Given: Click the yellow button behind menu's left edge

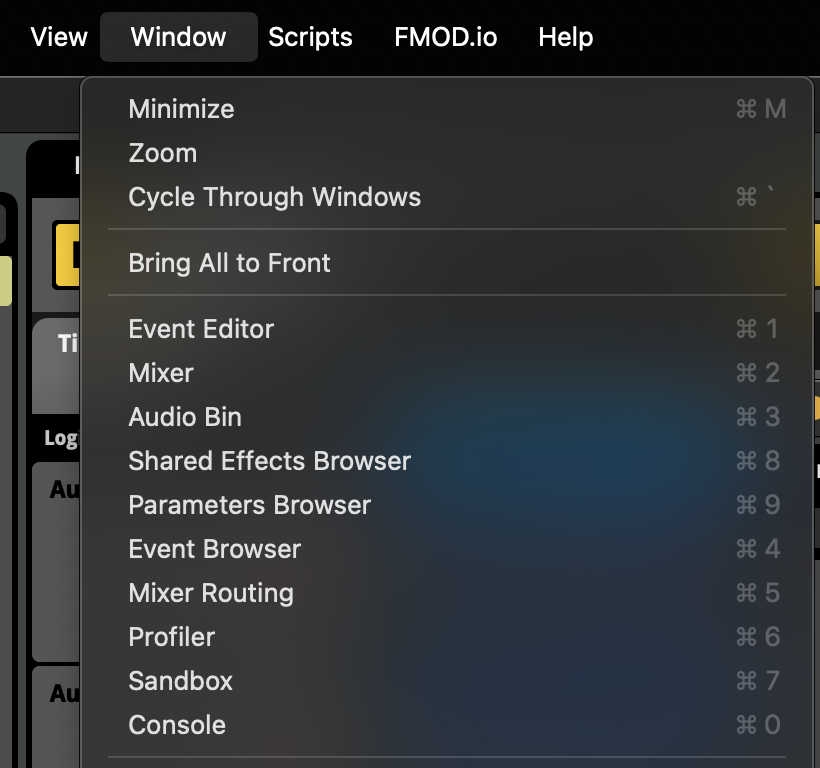Looking at the screenshot, I should click(x=67, y=253).
